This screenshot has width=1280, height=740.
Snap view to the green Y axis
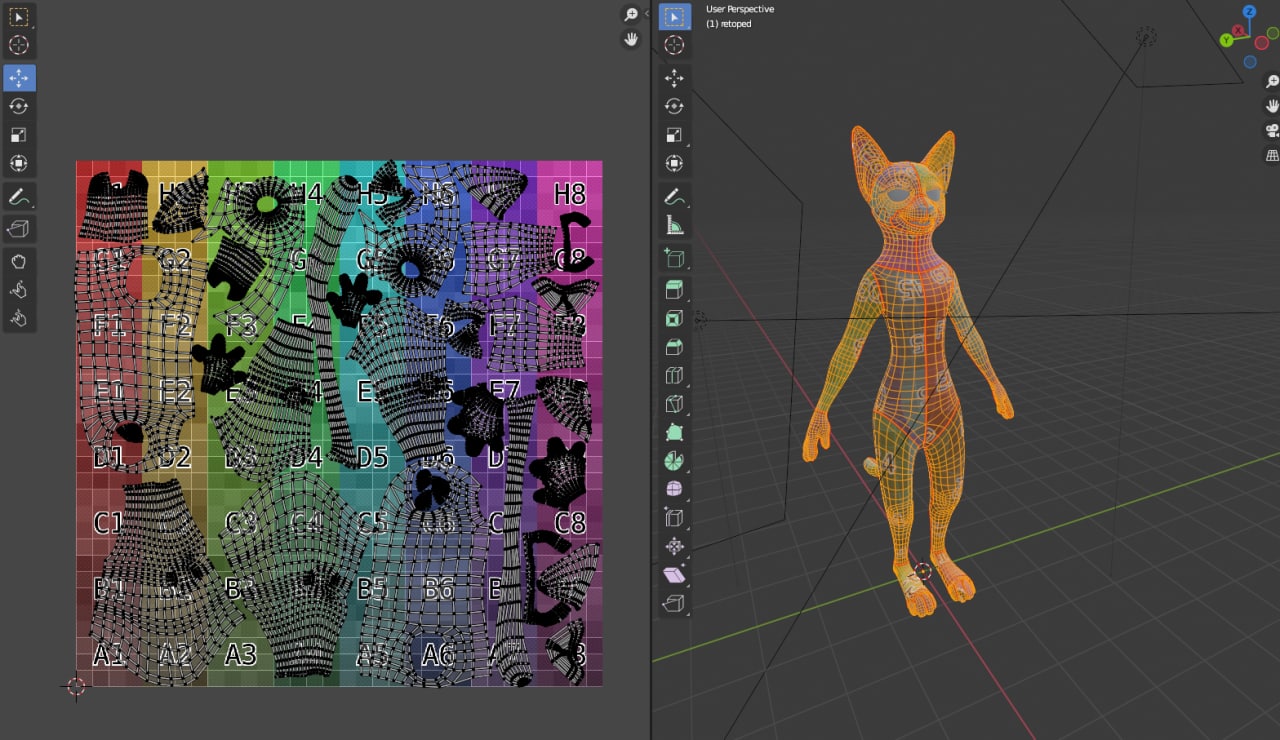tap(1227, 41)
